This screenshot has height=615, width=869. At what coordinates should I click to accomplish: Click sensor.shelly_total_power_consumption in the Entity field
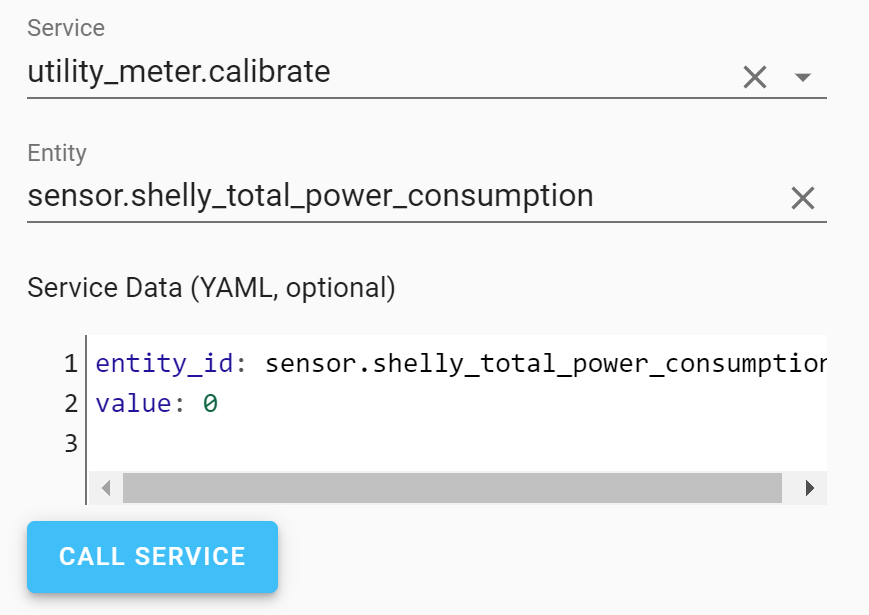pos(310,195)
